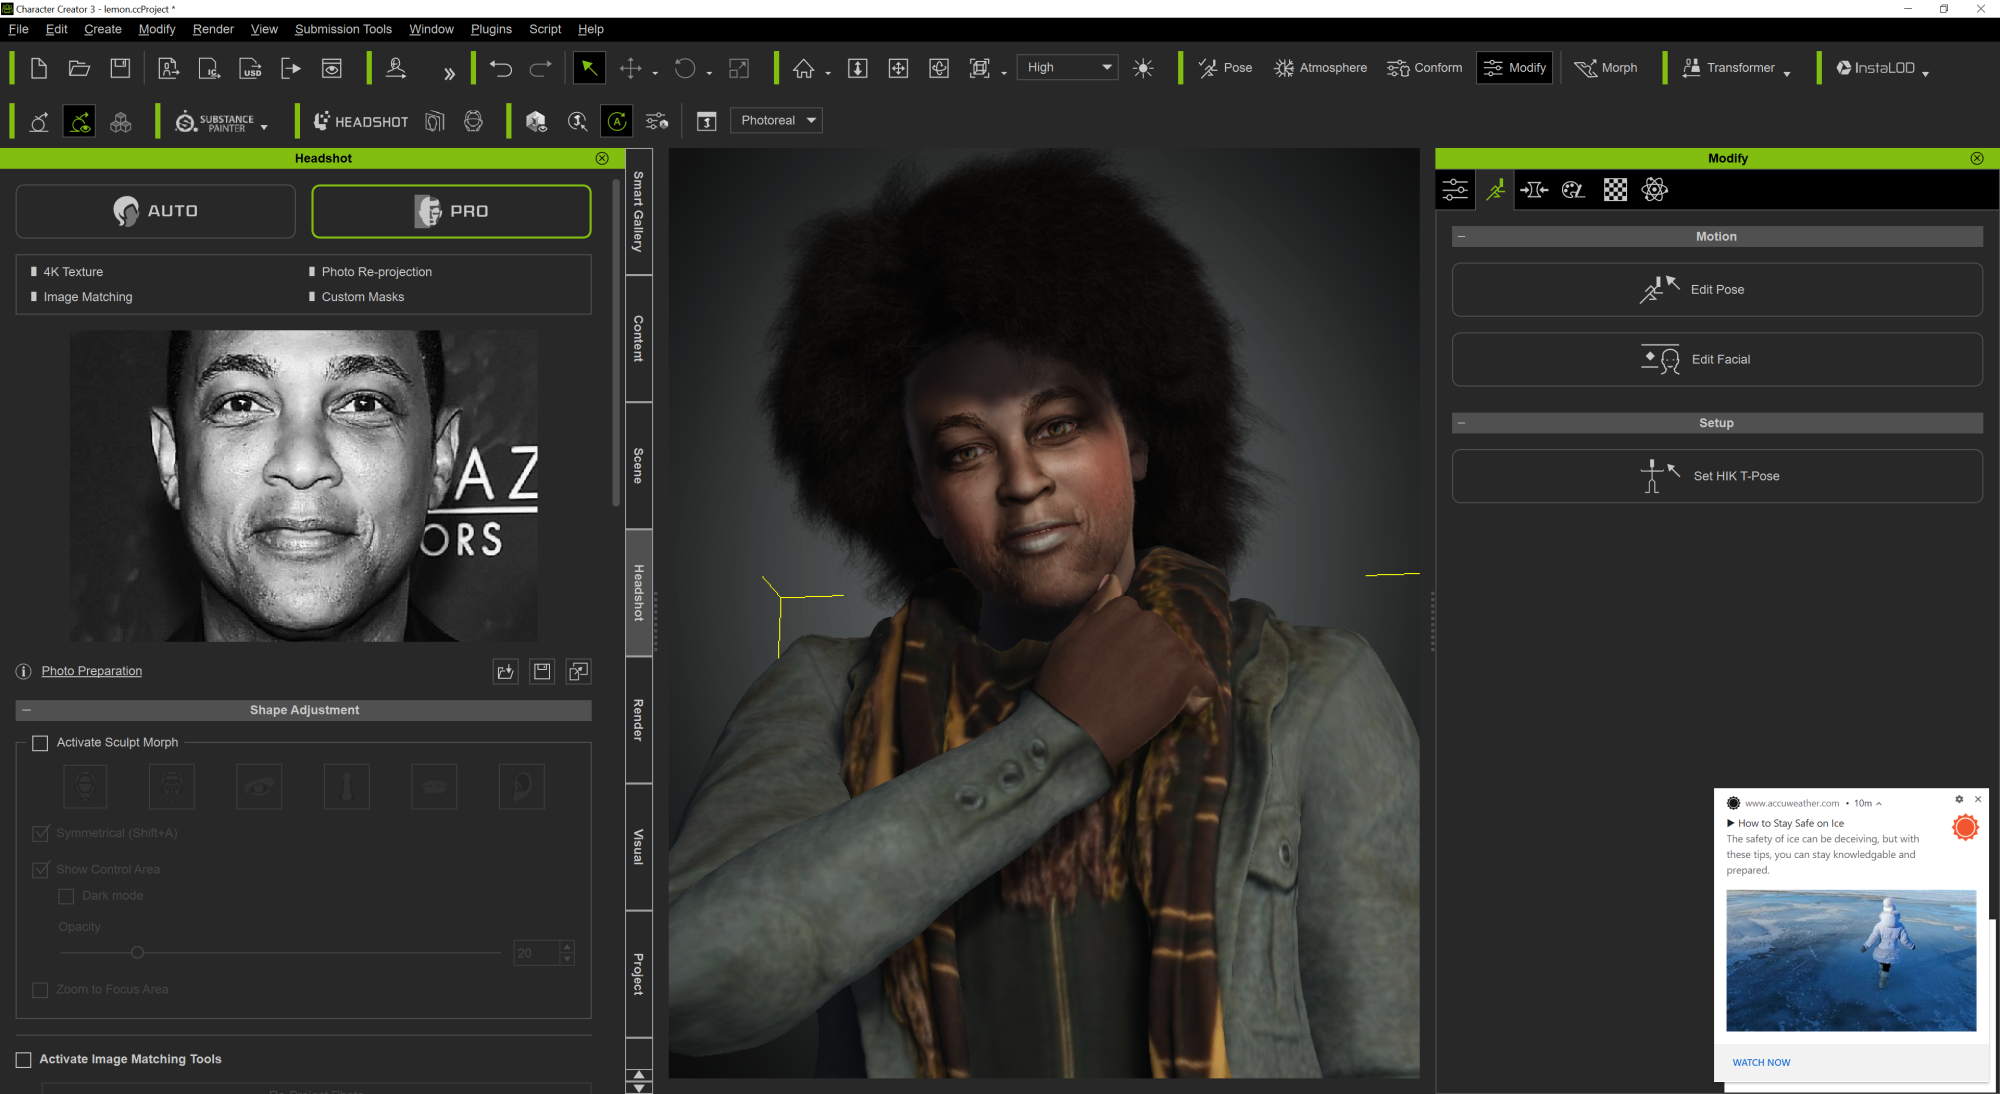Click the head sculpt morph region icon

[85, 787]
